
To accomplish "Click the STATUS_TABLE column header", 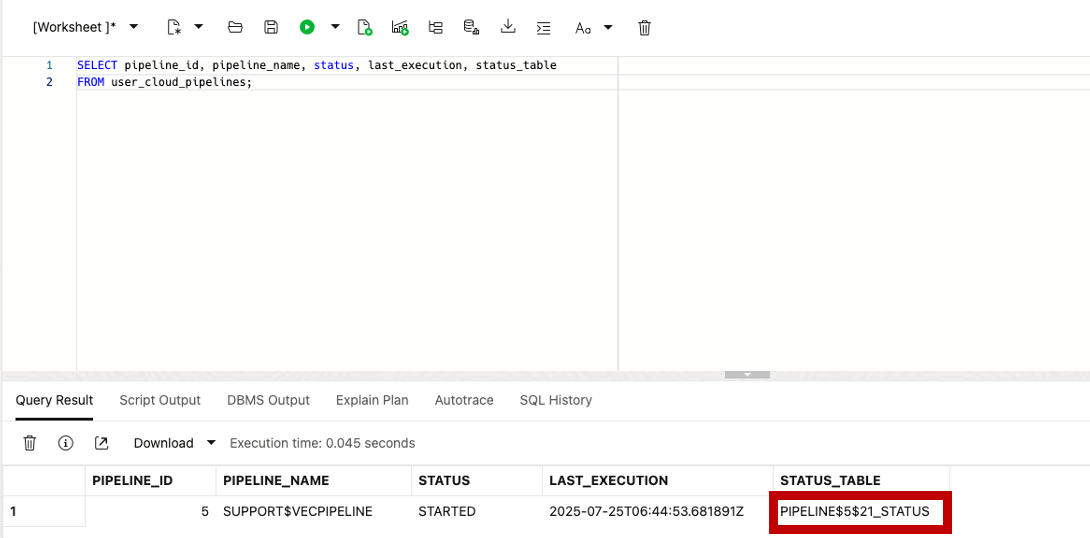I will coord(861,480).
